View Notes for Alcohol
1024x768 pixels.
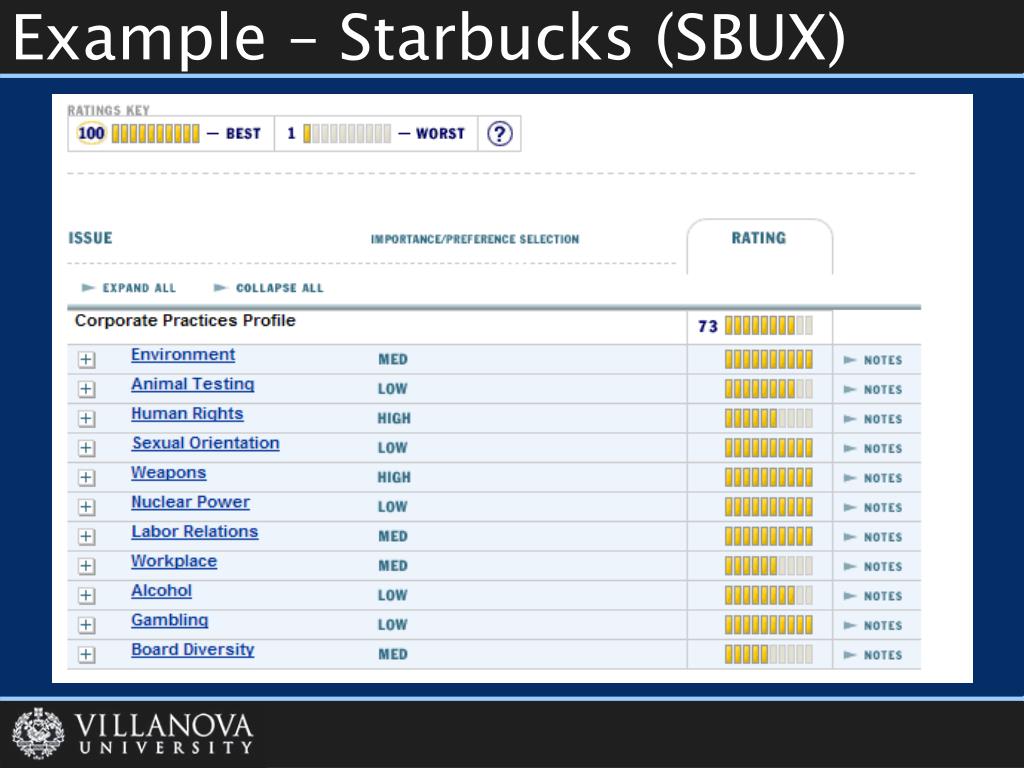(873, 596)
